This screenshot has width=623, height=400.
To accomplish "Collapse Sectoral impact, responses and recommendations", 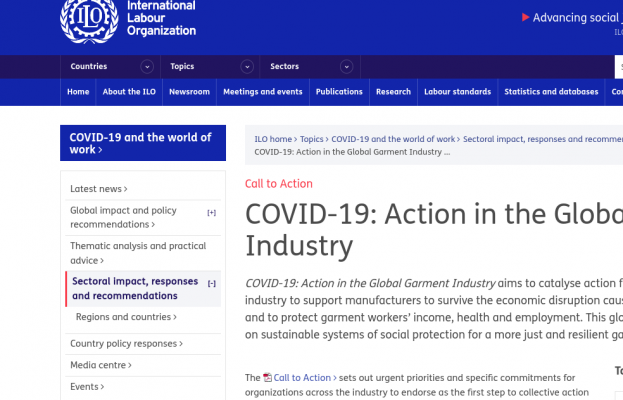I will [x=211, y=283].
